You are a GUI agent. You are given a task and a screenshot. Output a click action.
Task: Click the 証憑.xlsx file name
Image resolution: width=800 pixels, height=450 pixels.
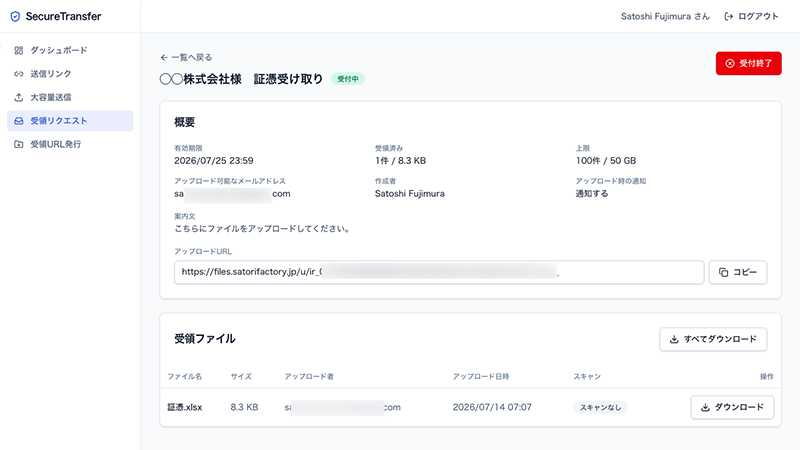[x=185, y=407]
